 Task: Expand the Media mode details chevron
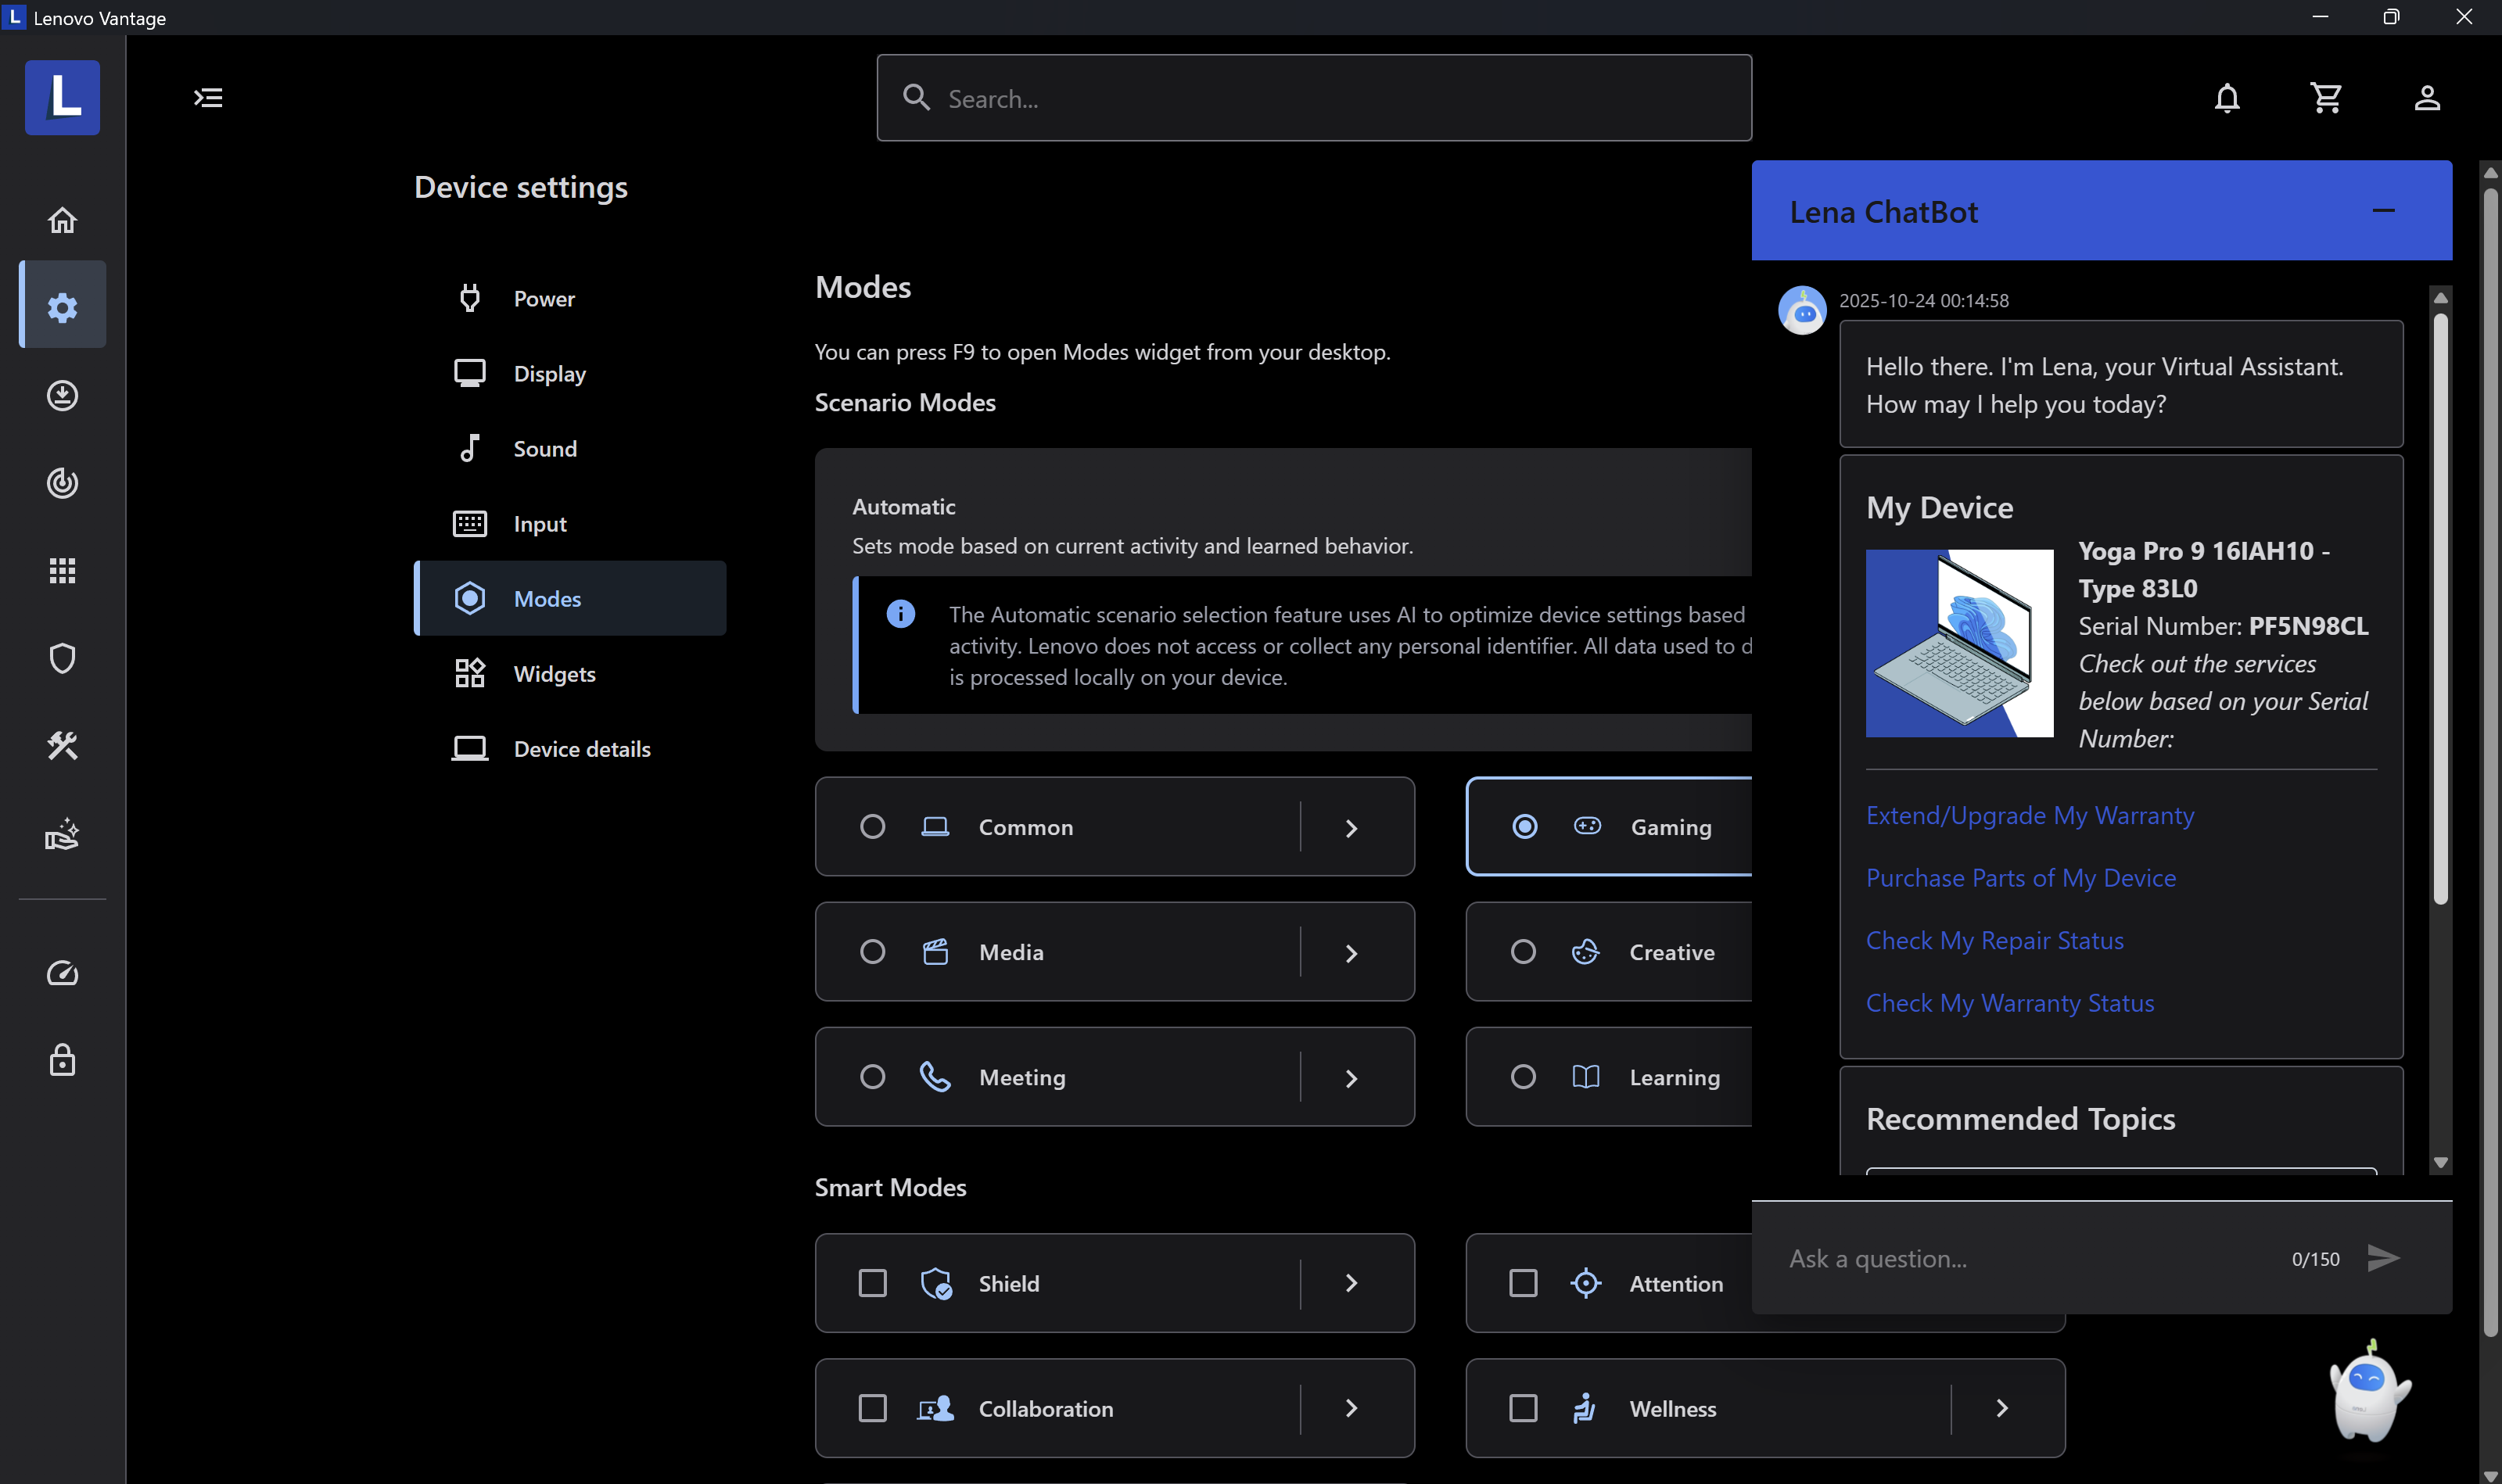pyautogui.click(x=1351, y=953)
